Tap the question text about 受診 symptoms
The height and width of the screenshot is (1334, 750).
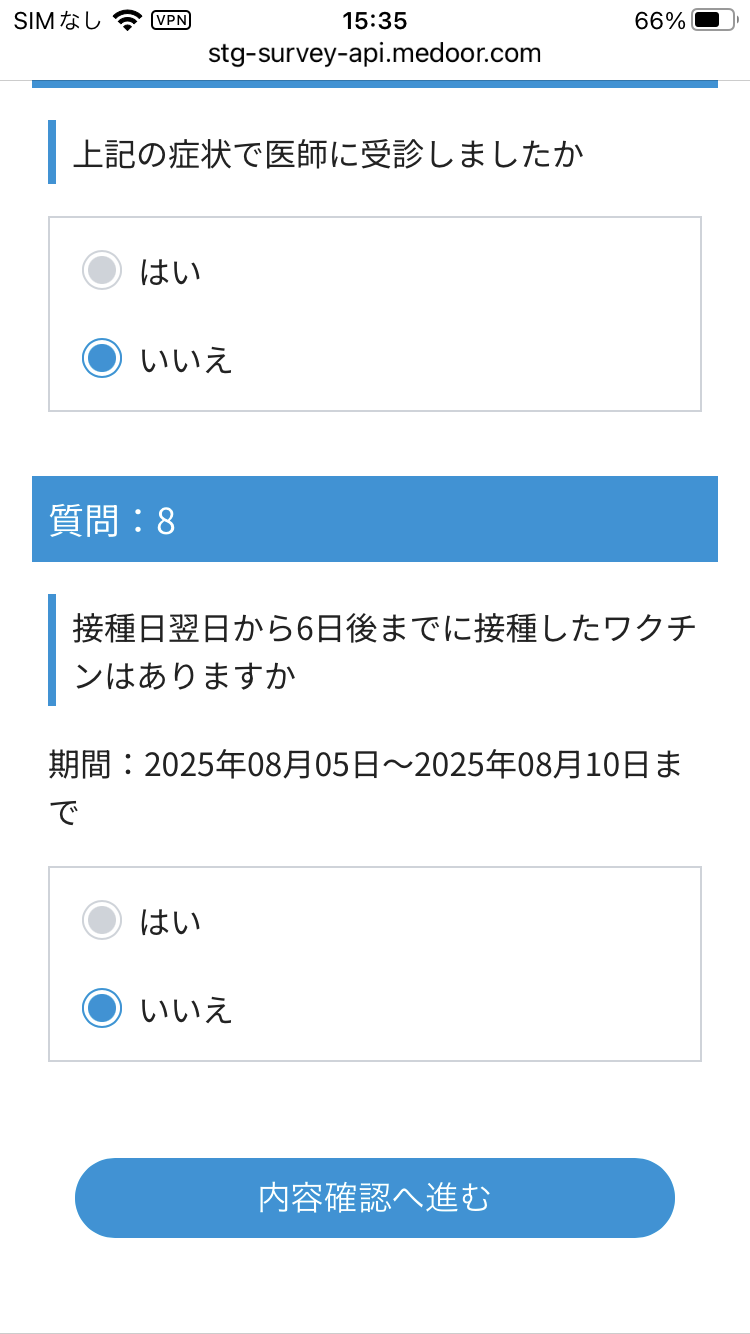point(330,154)
